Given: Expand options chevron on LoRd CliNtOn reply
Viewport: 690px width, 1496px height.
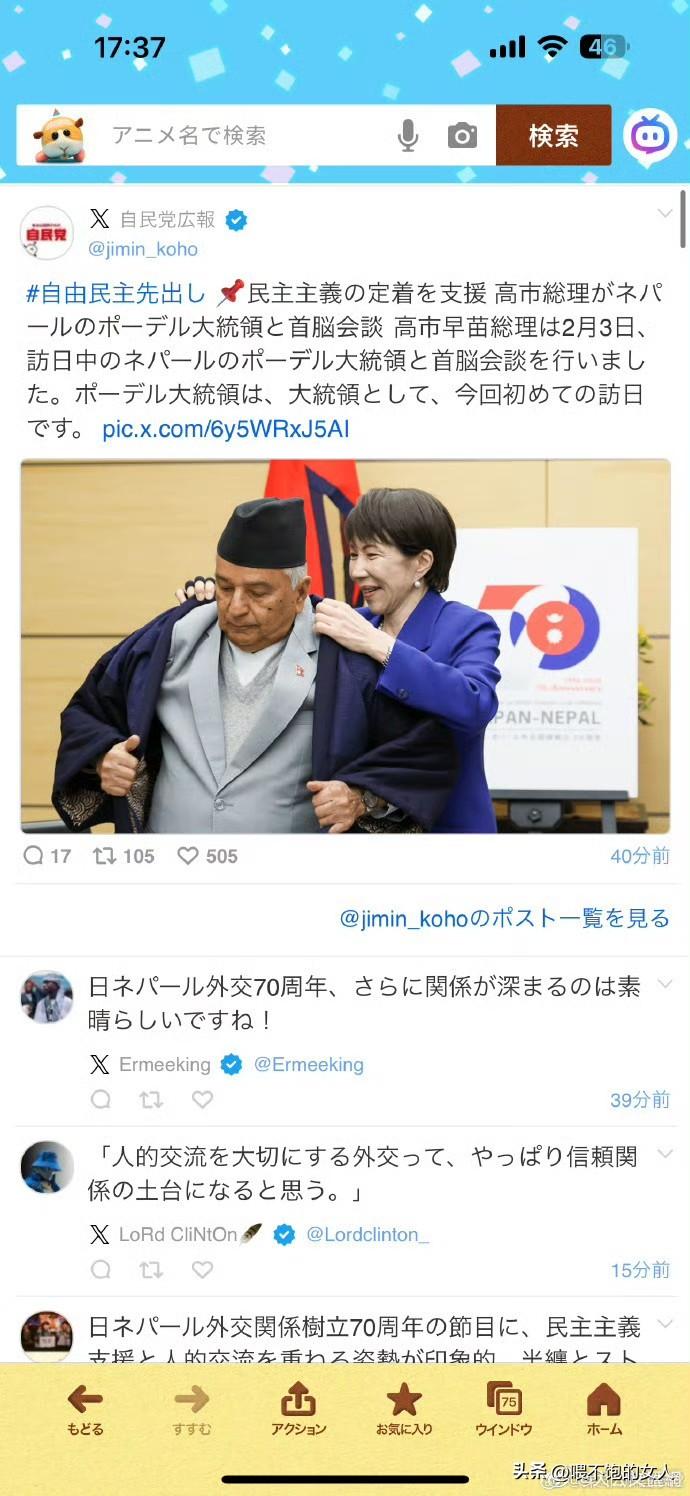Looking at the screenshot, I should [664, 1156].
